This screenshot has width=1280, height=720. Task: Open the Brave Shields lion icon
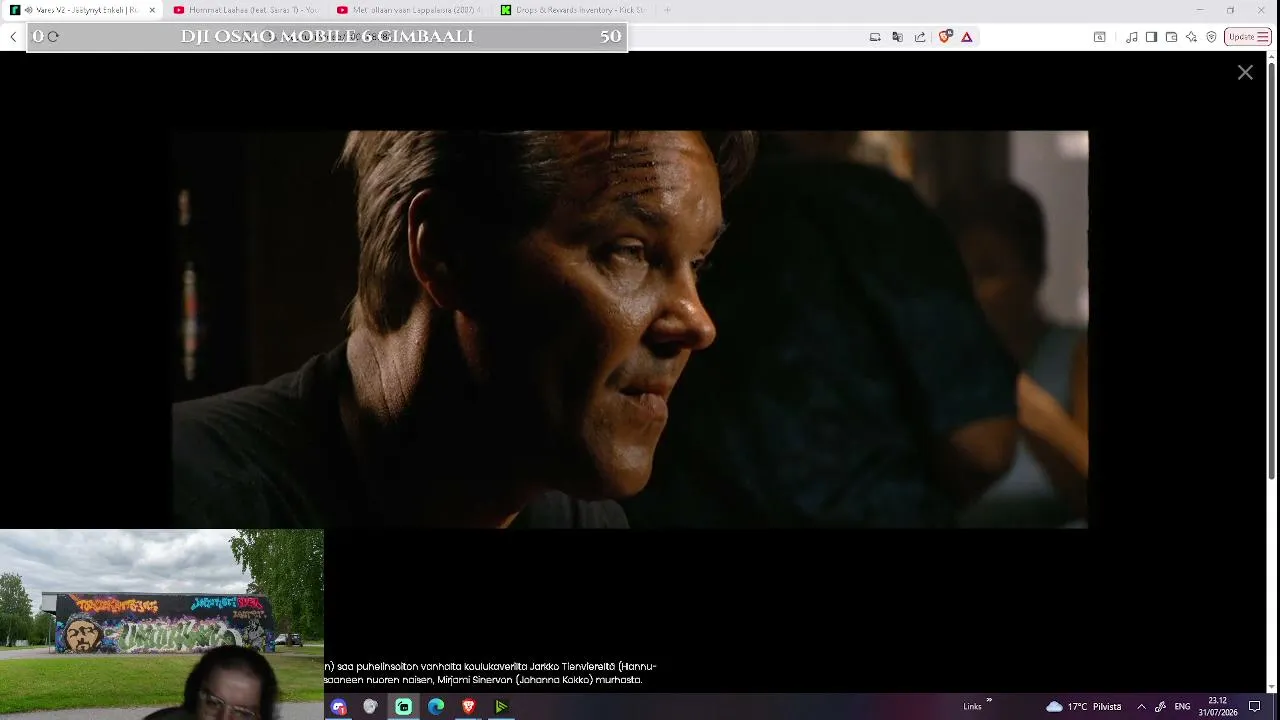pyautogui.click(x=945, y=37)
